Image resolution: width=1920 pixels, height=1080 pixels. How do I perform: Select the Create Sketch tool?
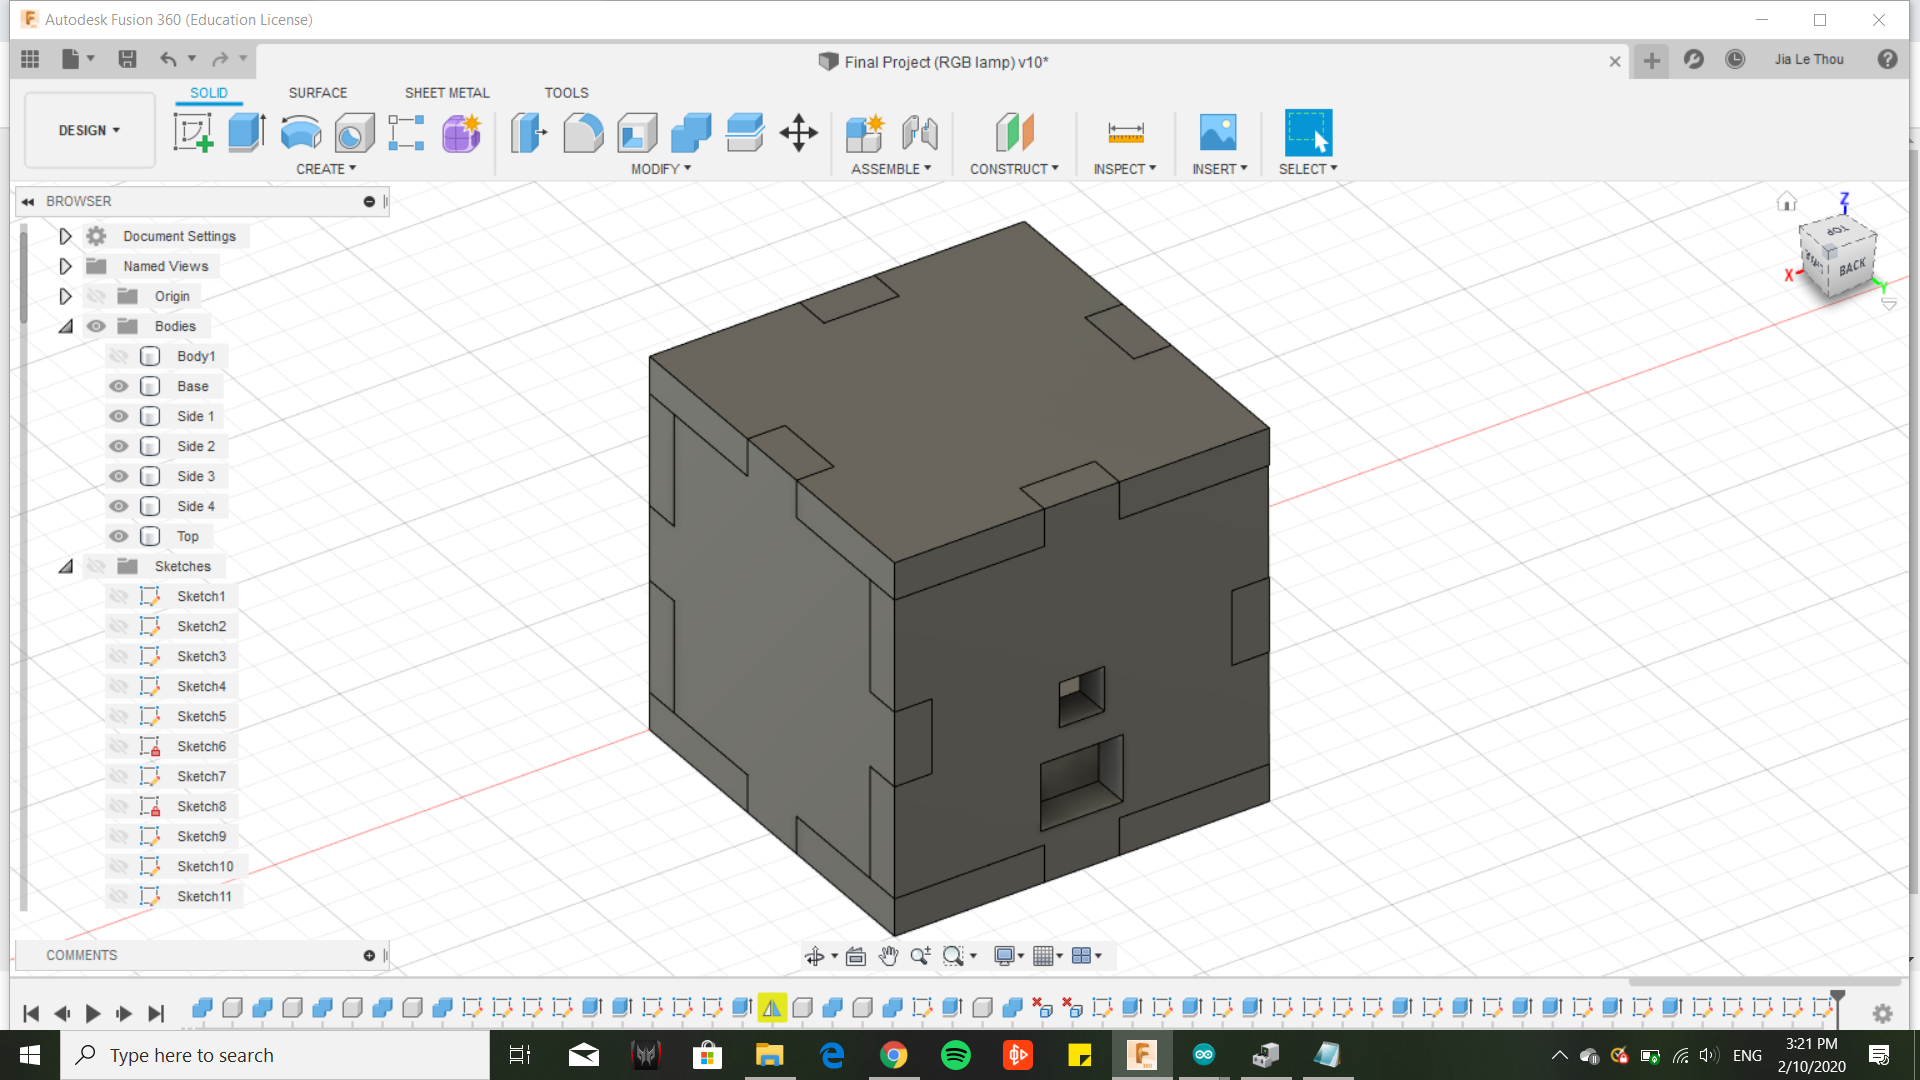[193, 132]
